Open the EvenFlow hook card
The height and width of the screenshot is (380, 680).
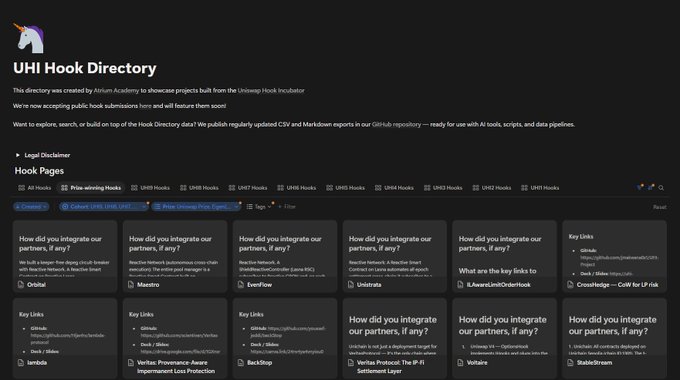tap(285, 256)
